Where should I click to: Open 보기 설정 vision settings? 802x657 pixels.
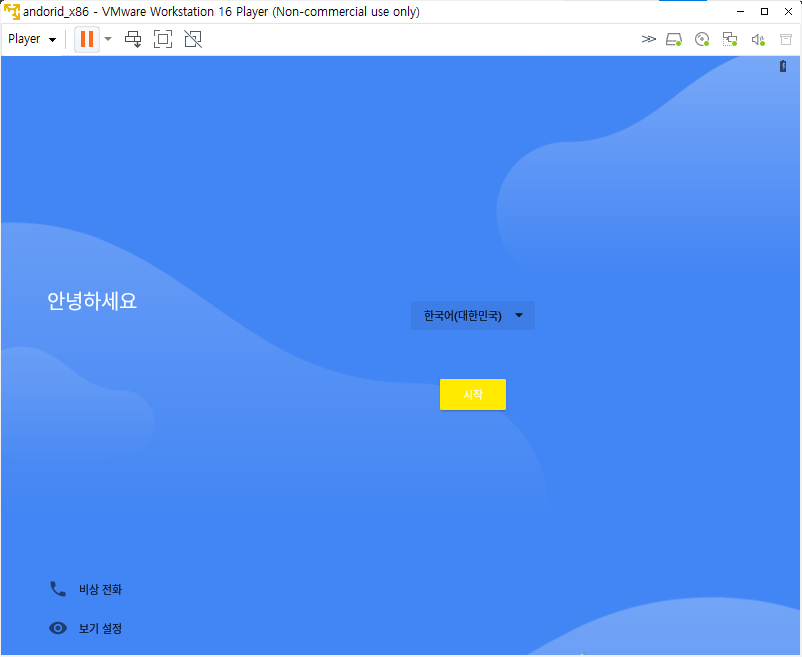[85, 628]
